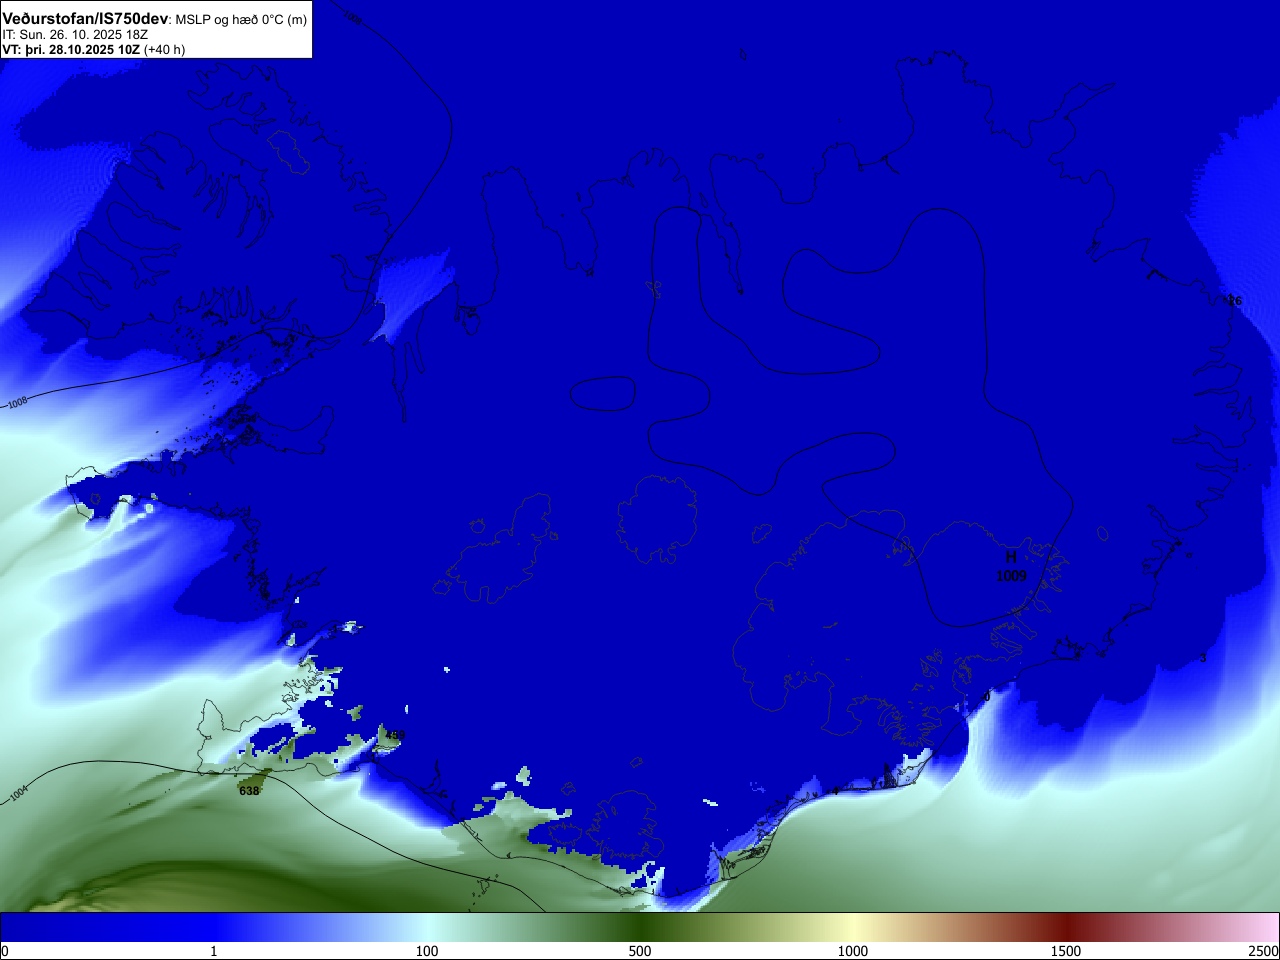This screenshot has height=960, width=1280.
Task: Click the "459" height value on the map
Action: click(395, 736)
